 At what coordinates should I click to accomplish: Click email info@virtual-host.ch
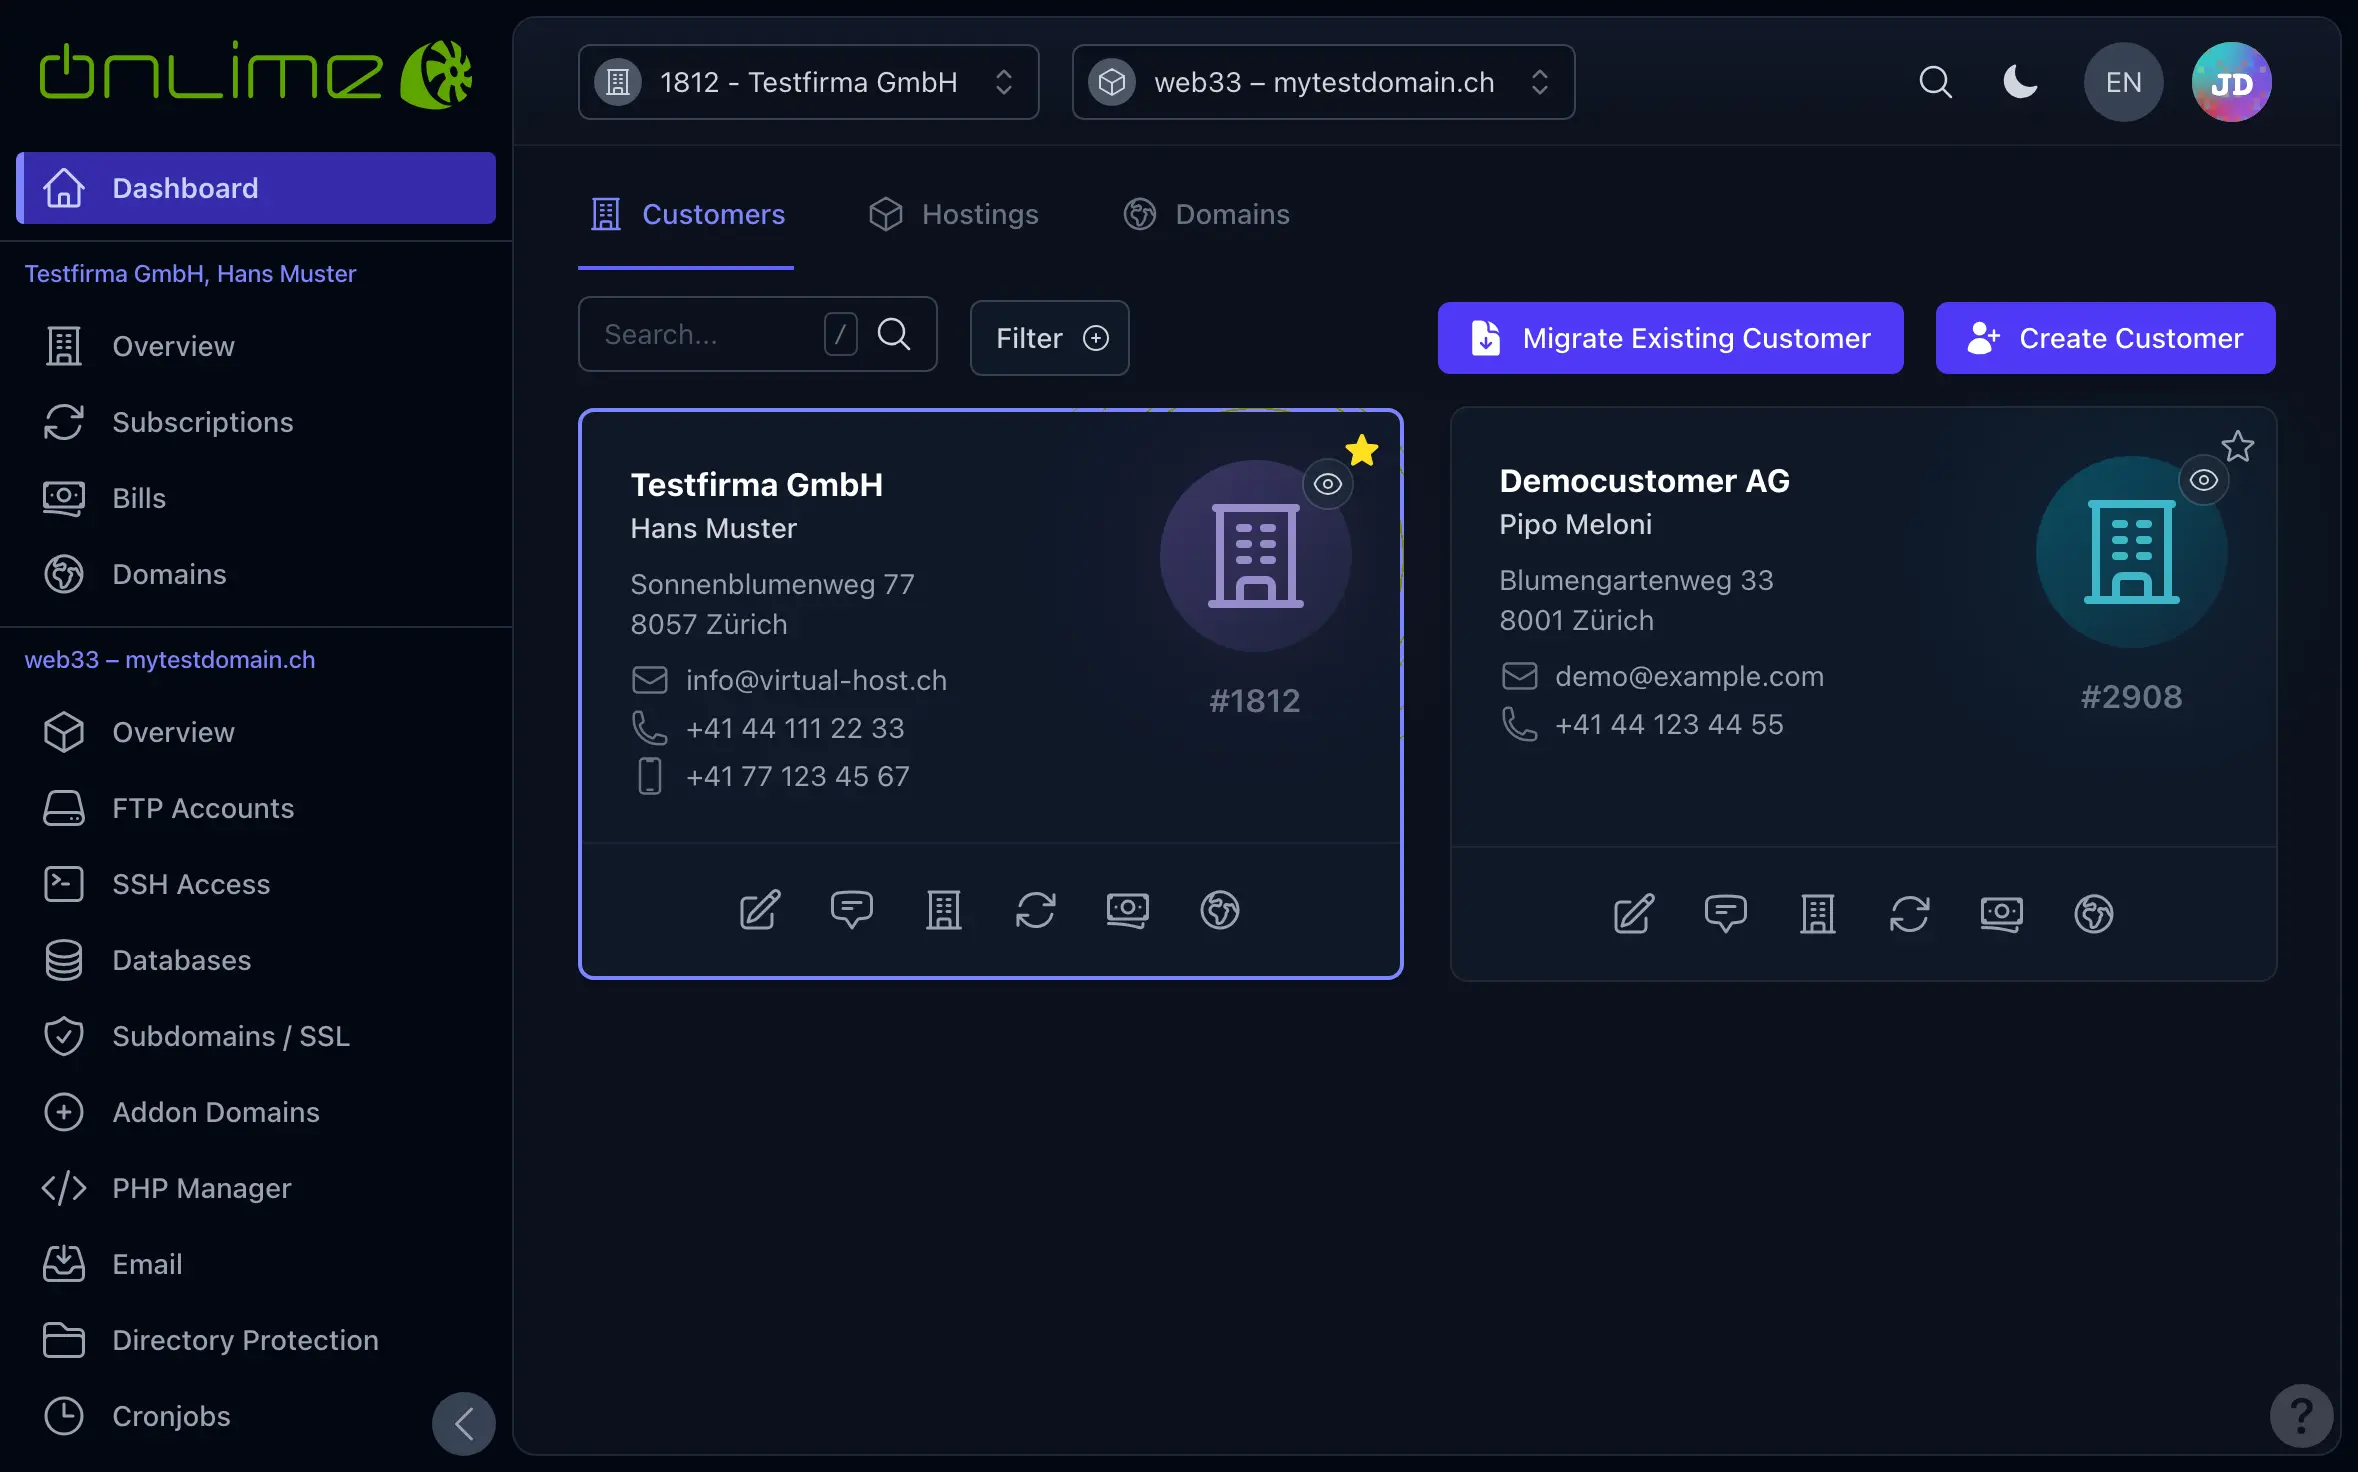[816, 680]
